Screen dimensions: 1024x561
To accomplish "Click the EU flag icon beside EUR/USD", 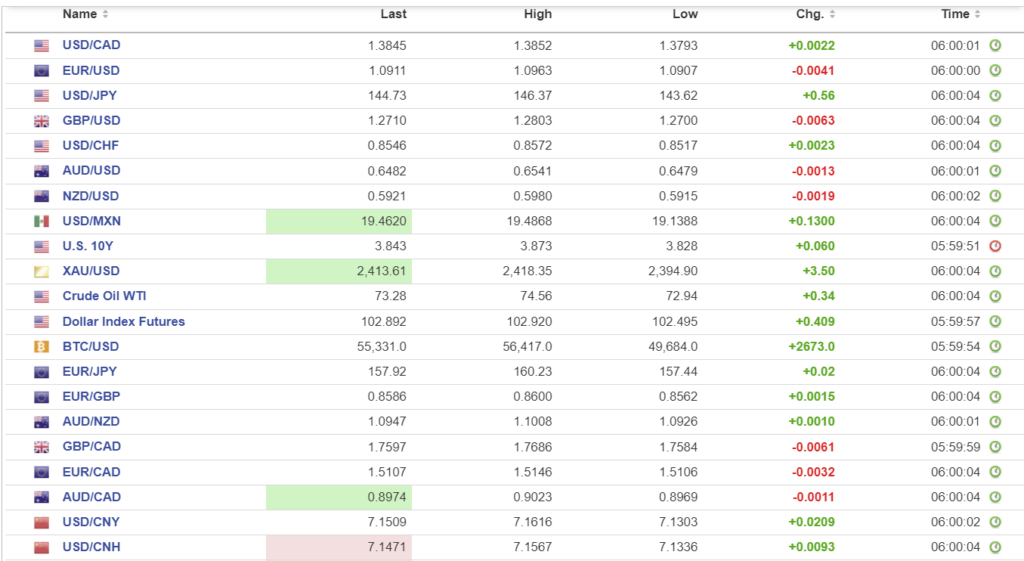I will pos(41,71).
